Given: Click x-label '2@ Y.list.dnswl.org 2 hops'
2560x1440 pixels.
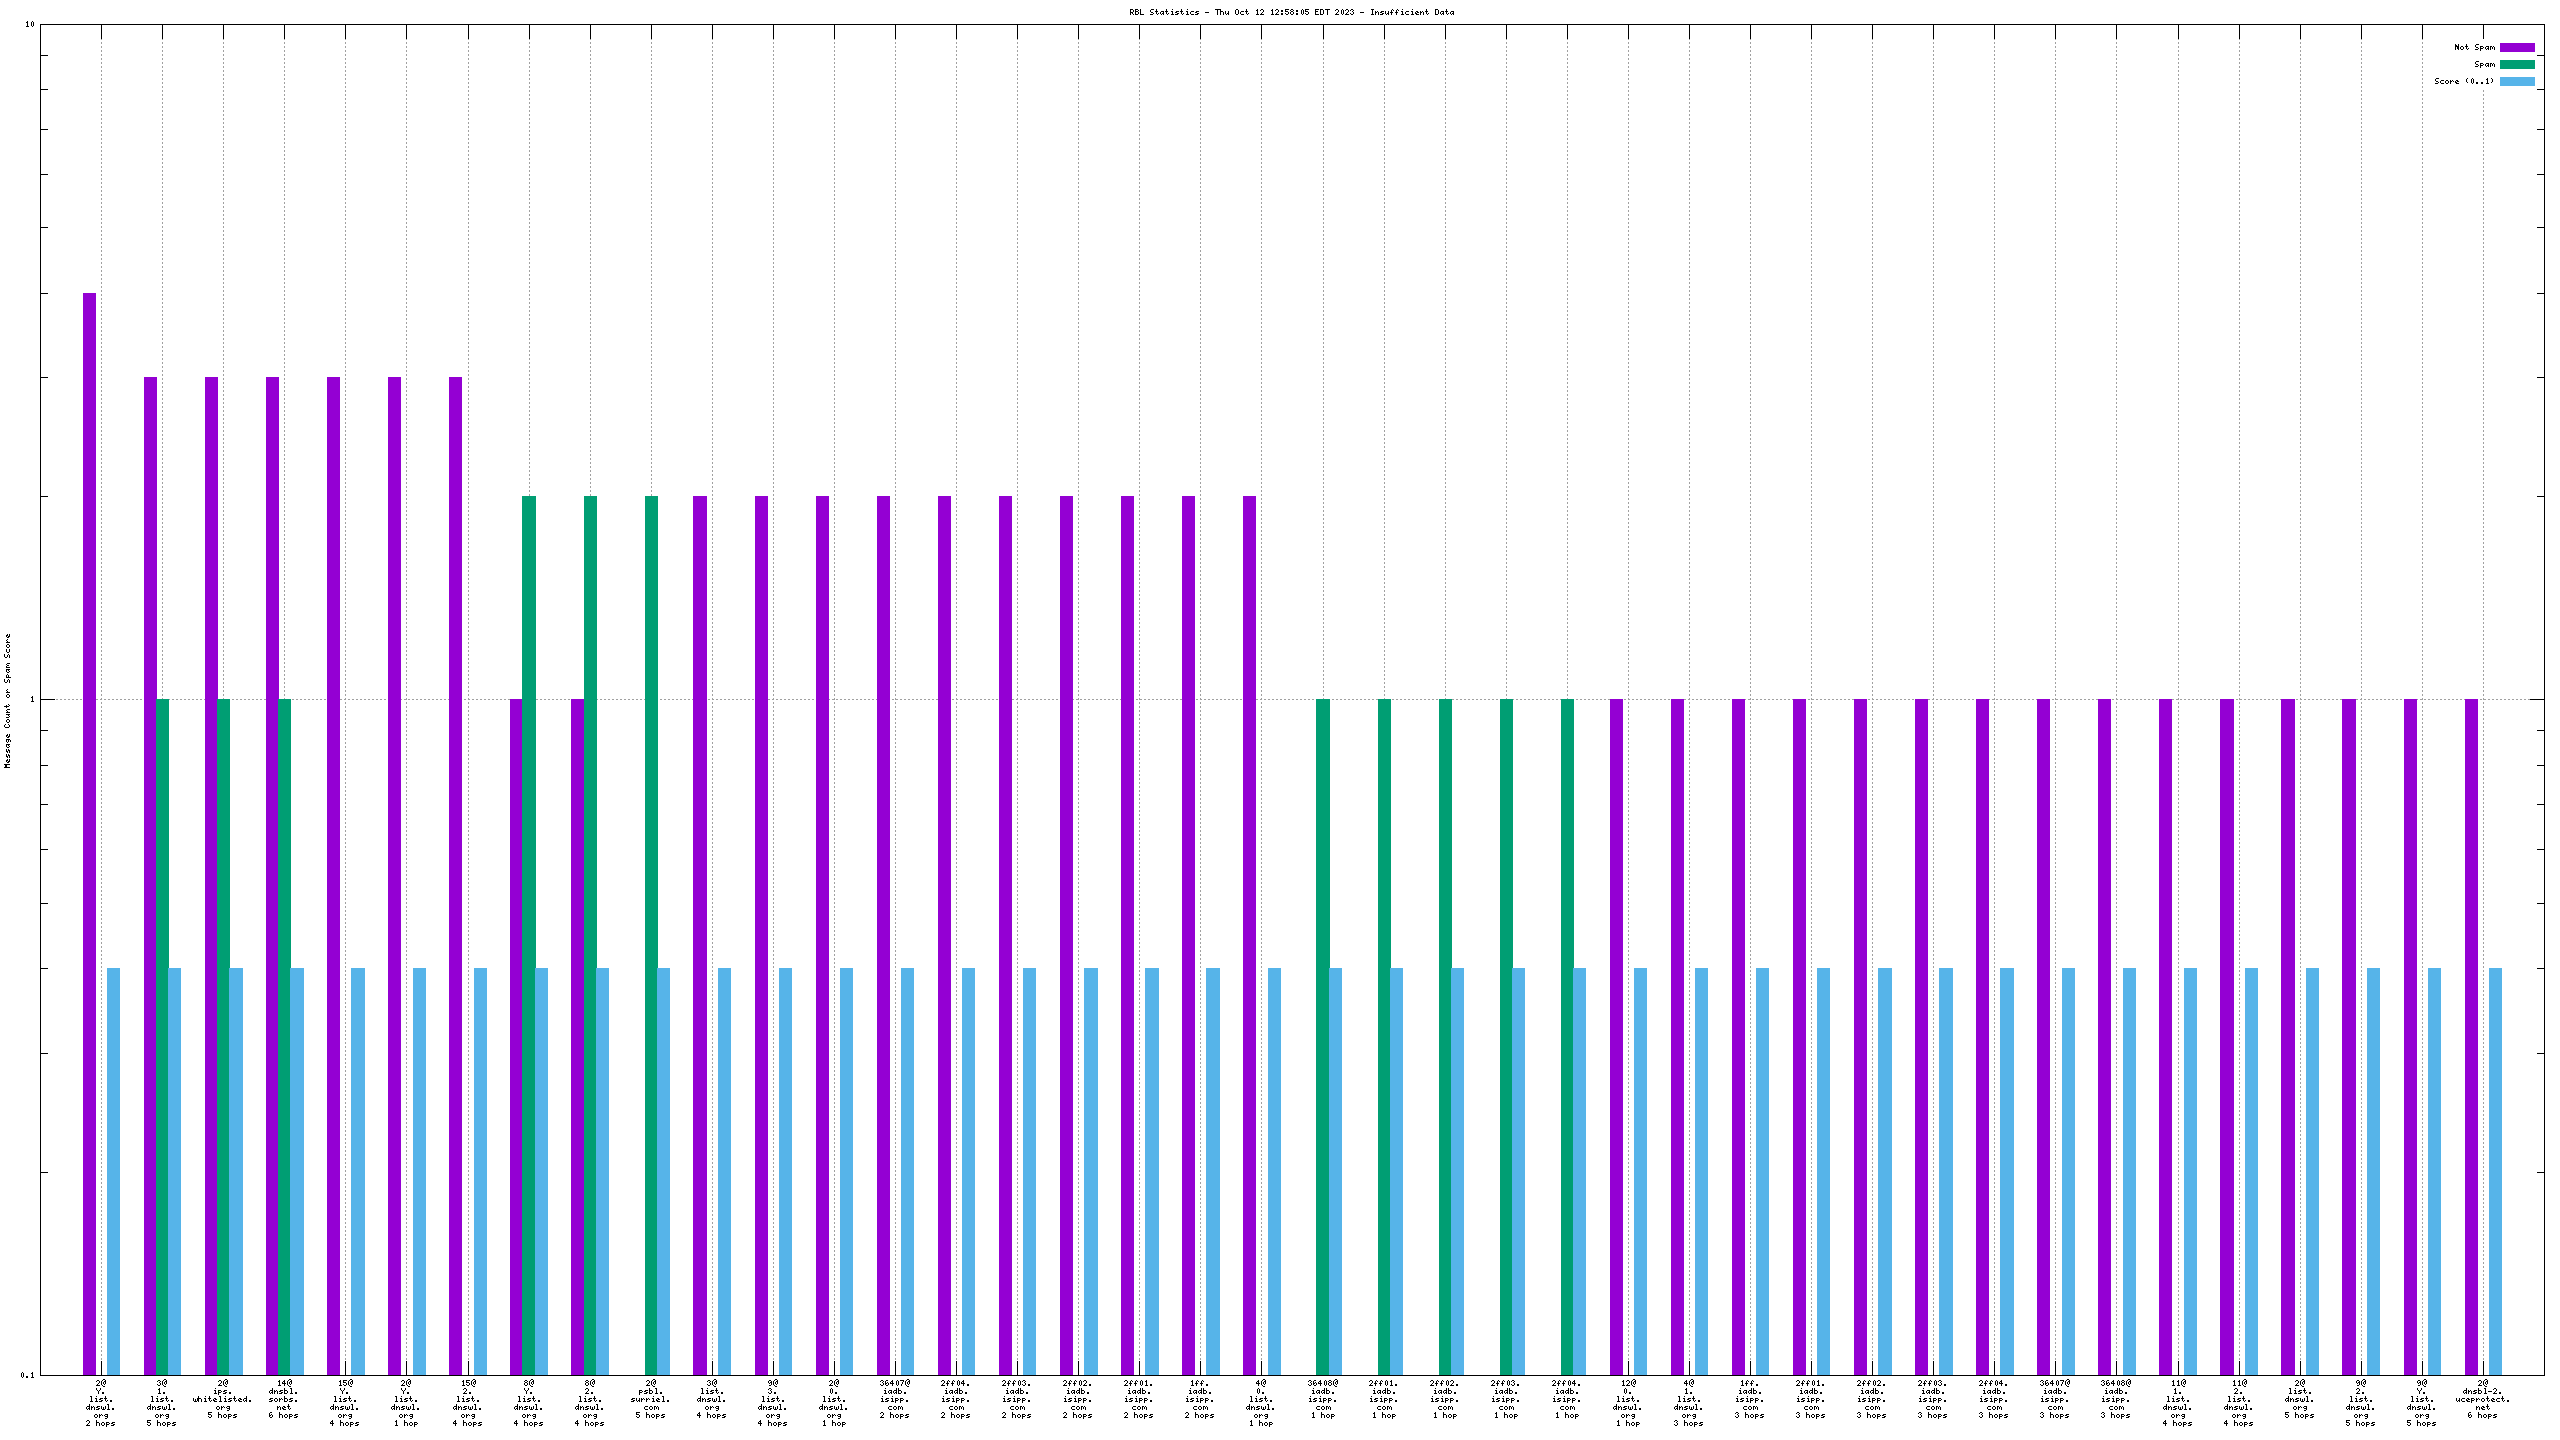Looking at the screenshot, I should [x=101, y=1403].
